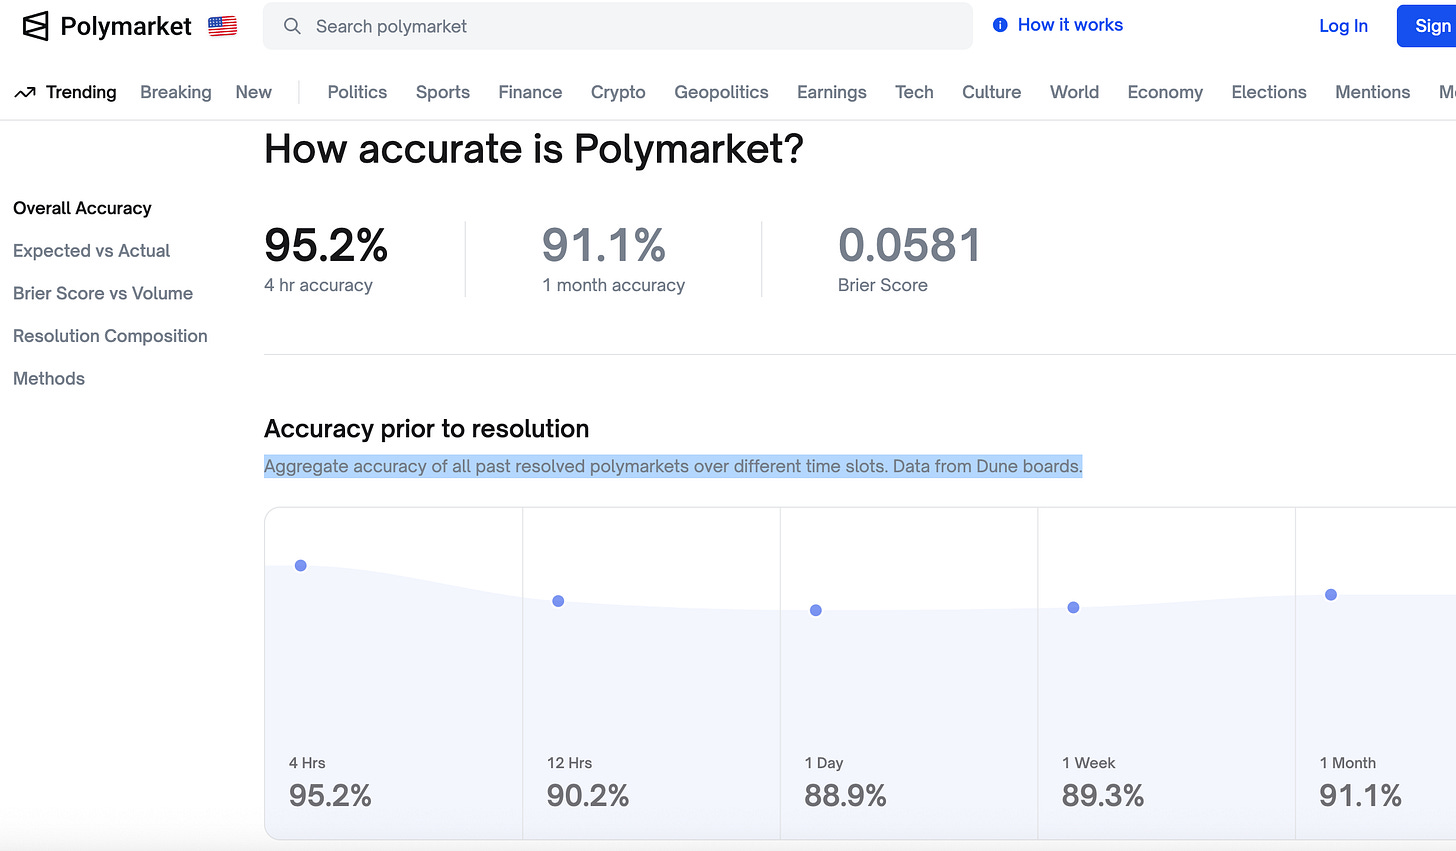This screenshot has height=851, width=1456.
Task: Open the Finance category
Action: pos(530,92)
